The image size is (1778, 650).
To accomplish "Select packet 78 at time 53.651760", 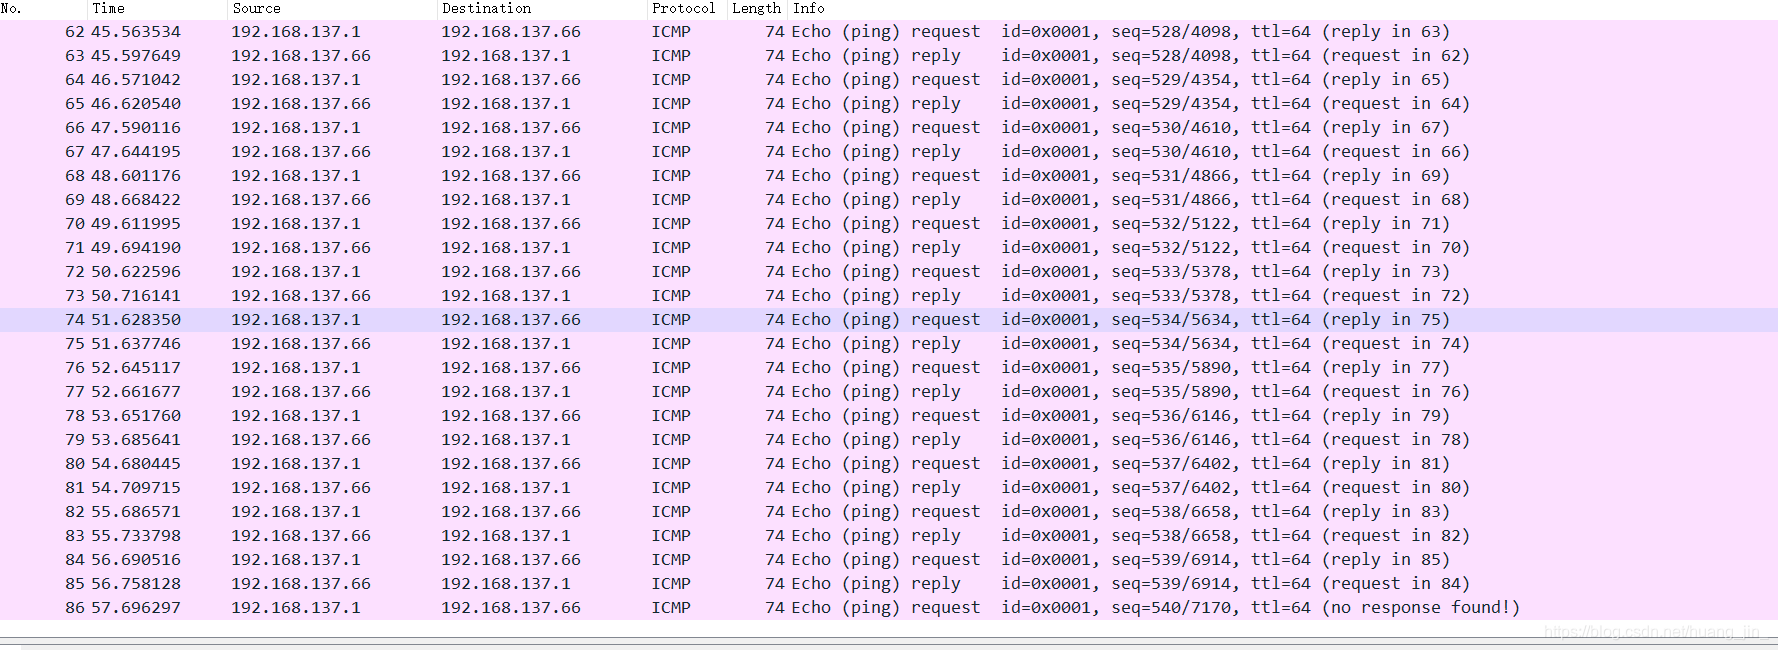I will pyautogui.click(x=889, y=416).
